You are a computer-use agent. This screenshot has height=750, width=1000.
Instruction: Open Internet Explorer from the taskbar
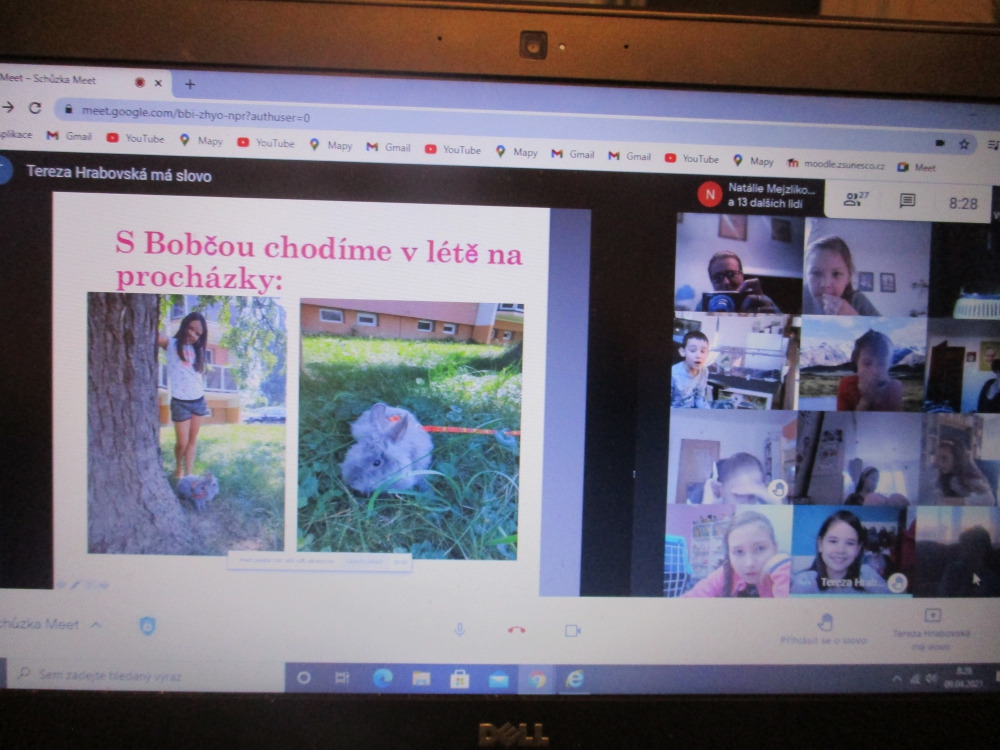pos(575,679)
